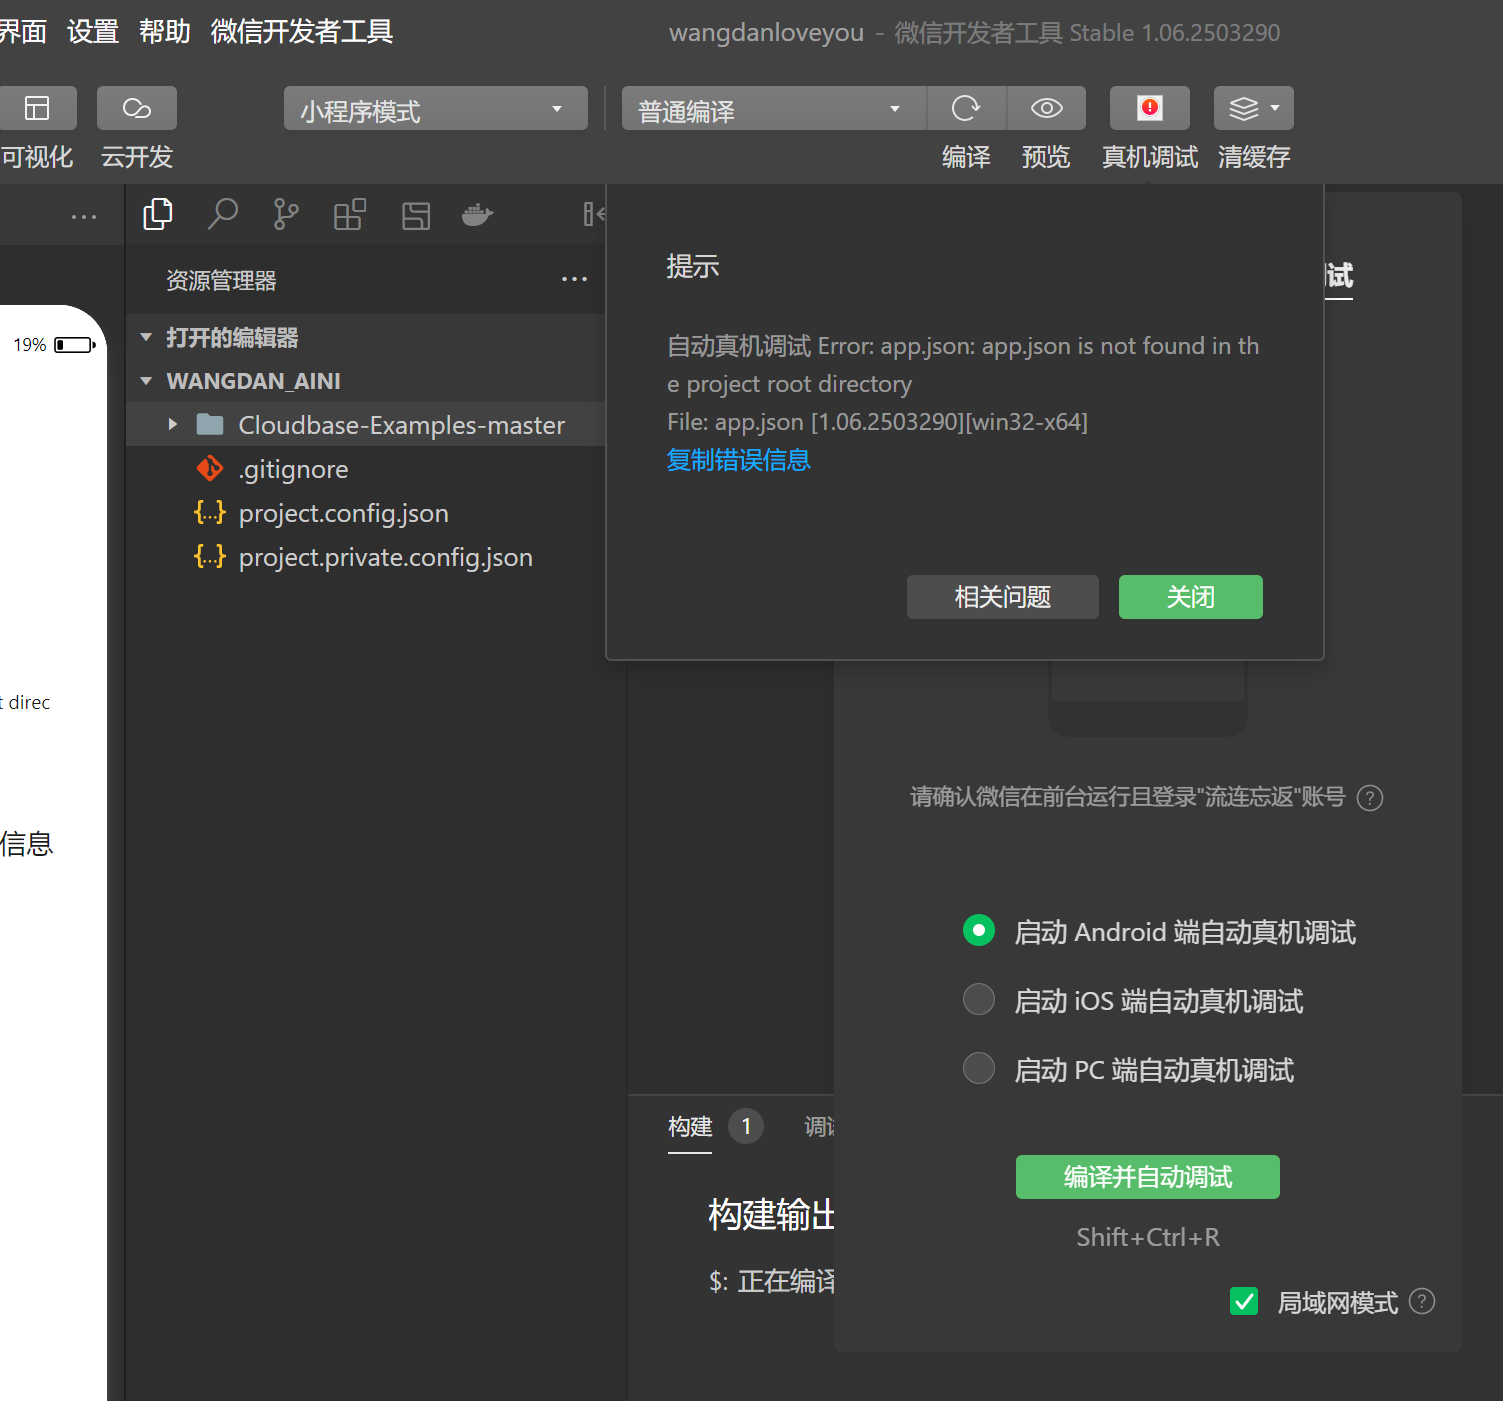Open the 界面 menu
This screenshot has width=1503, height=1401.
coord(24,32)
